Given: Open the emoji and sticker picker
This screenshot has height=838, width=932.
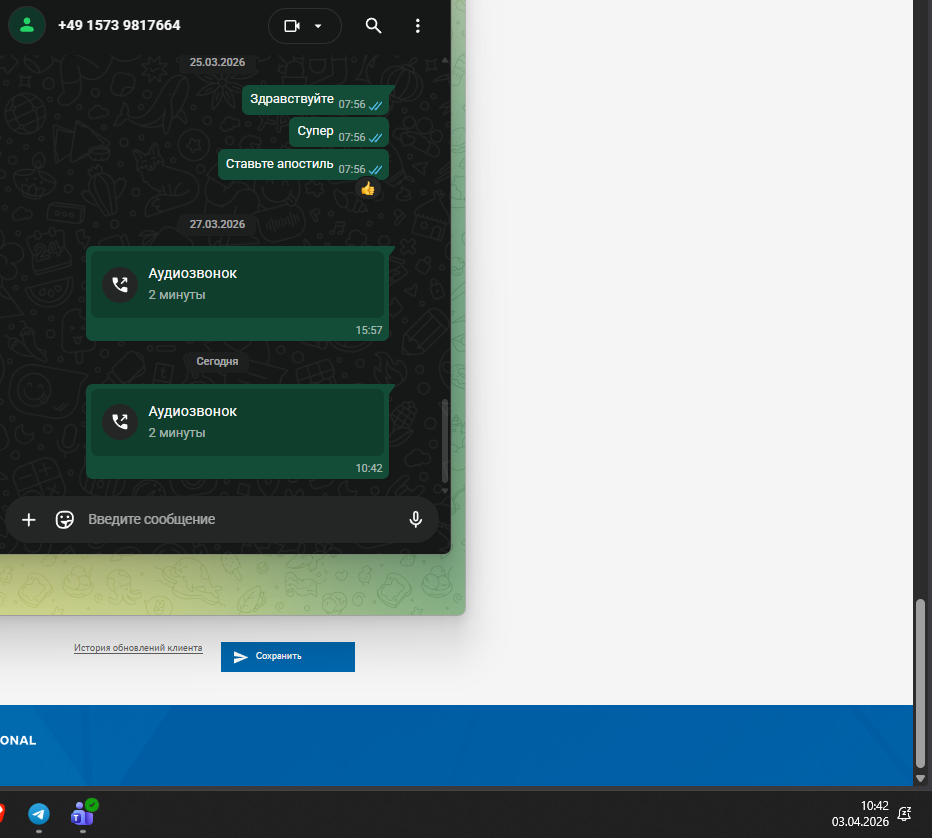Looking at the screenshot, I should [x=65, y=519].
